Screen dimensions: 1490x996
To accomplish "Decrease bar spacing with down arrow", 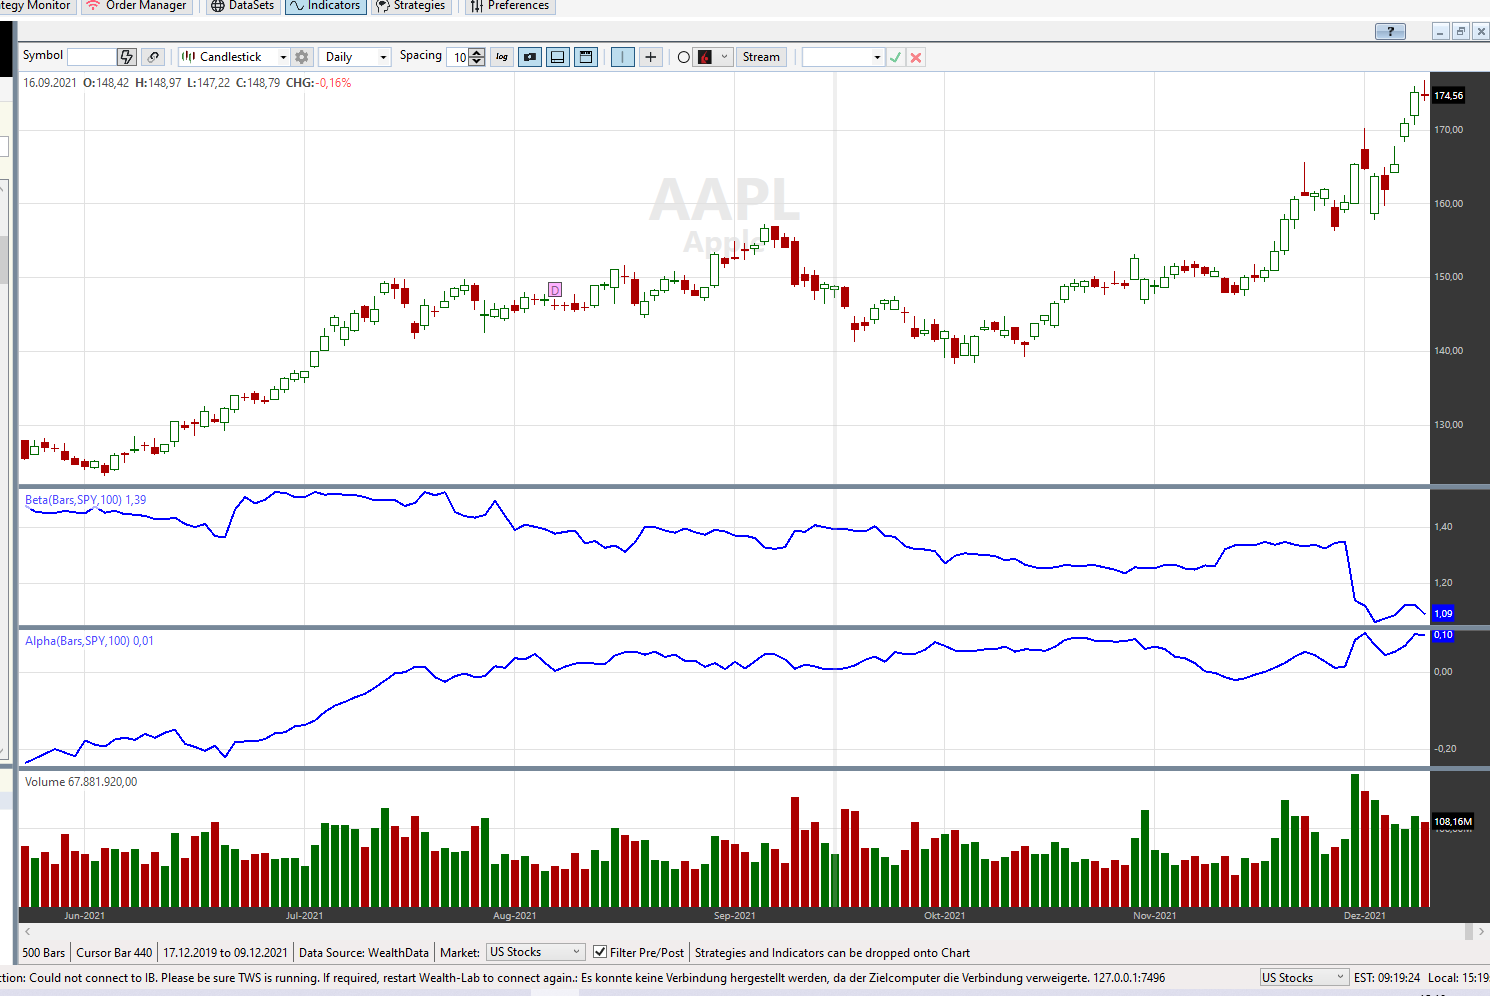I will click(477, 61).
